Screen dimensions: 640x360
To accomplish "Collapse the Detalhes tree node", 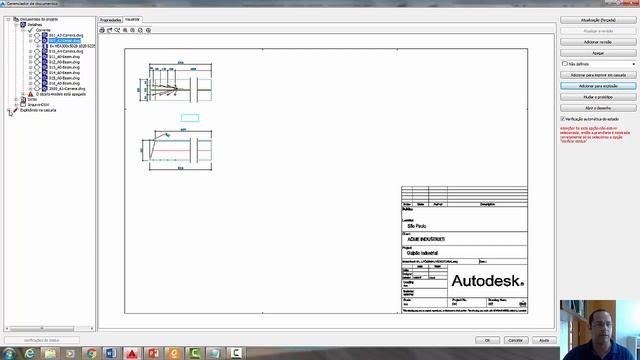I will click(x=16, y=24).
